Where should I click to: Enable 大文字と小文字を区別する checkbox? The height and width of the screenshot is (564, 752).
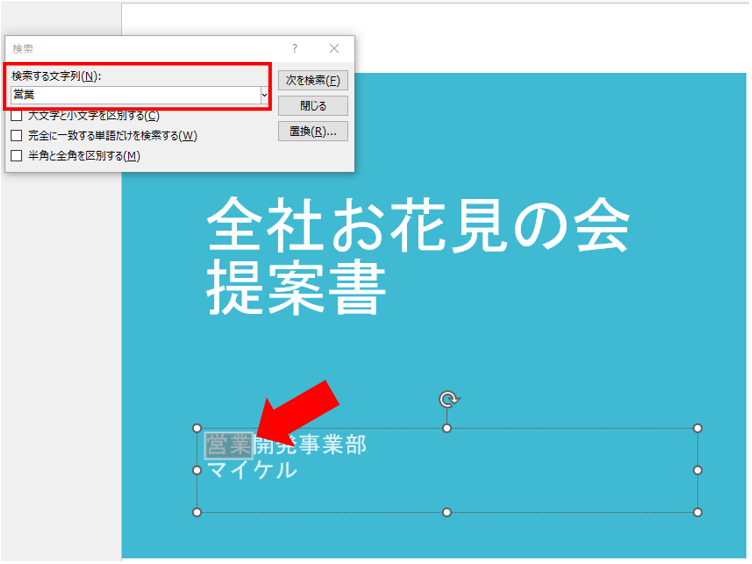17,116
